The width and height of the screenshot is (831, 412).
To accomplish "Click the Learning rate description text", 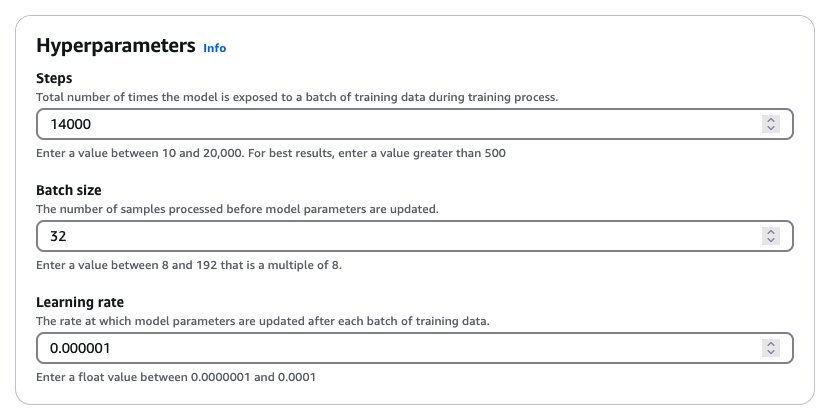I will click(x=263, y=321).
